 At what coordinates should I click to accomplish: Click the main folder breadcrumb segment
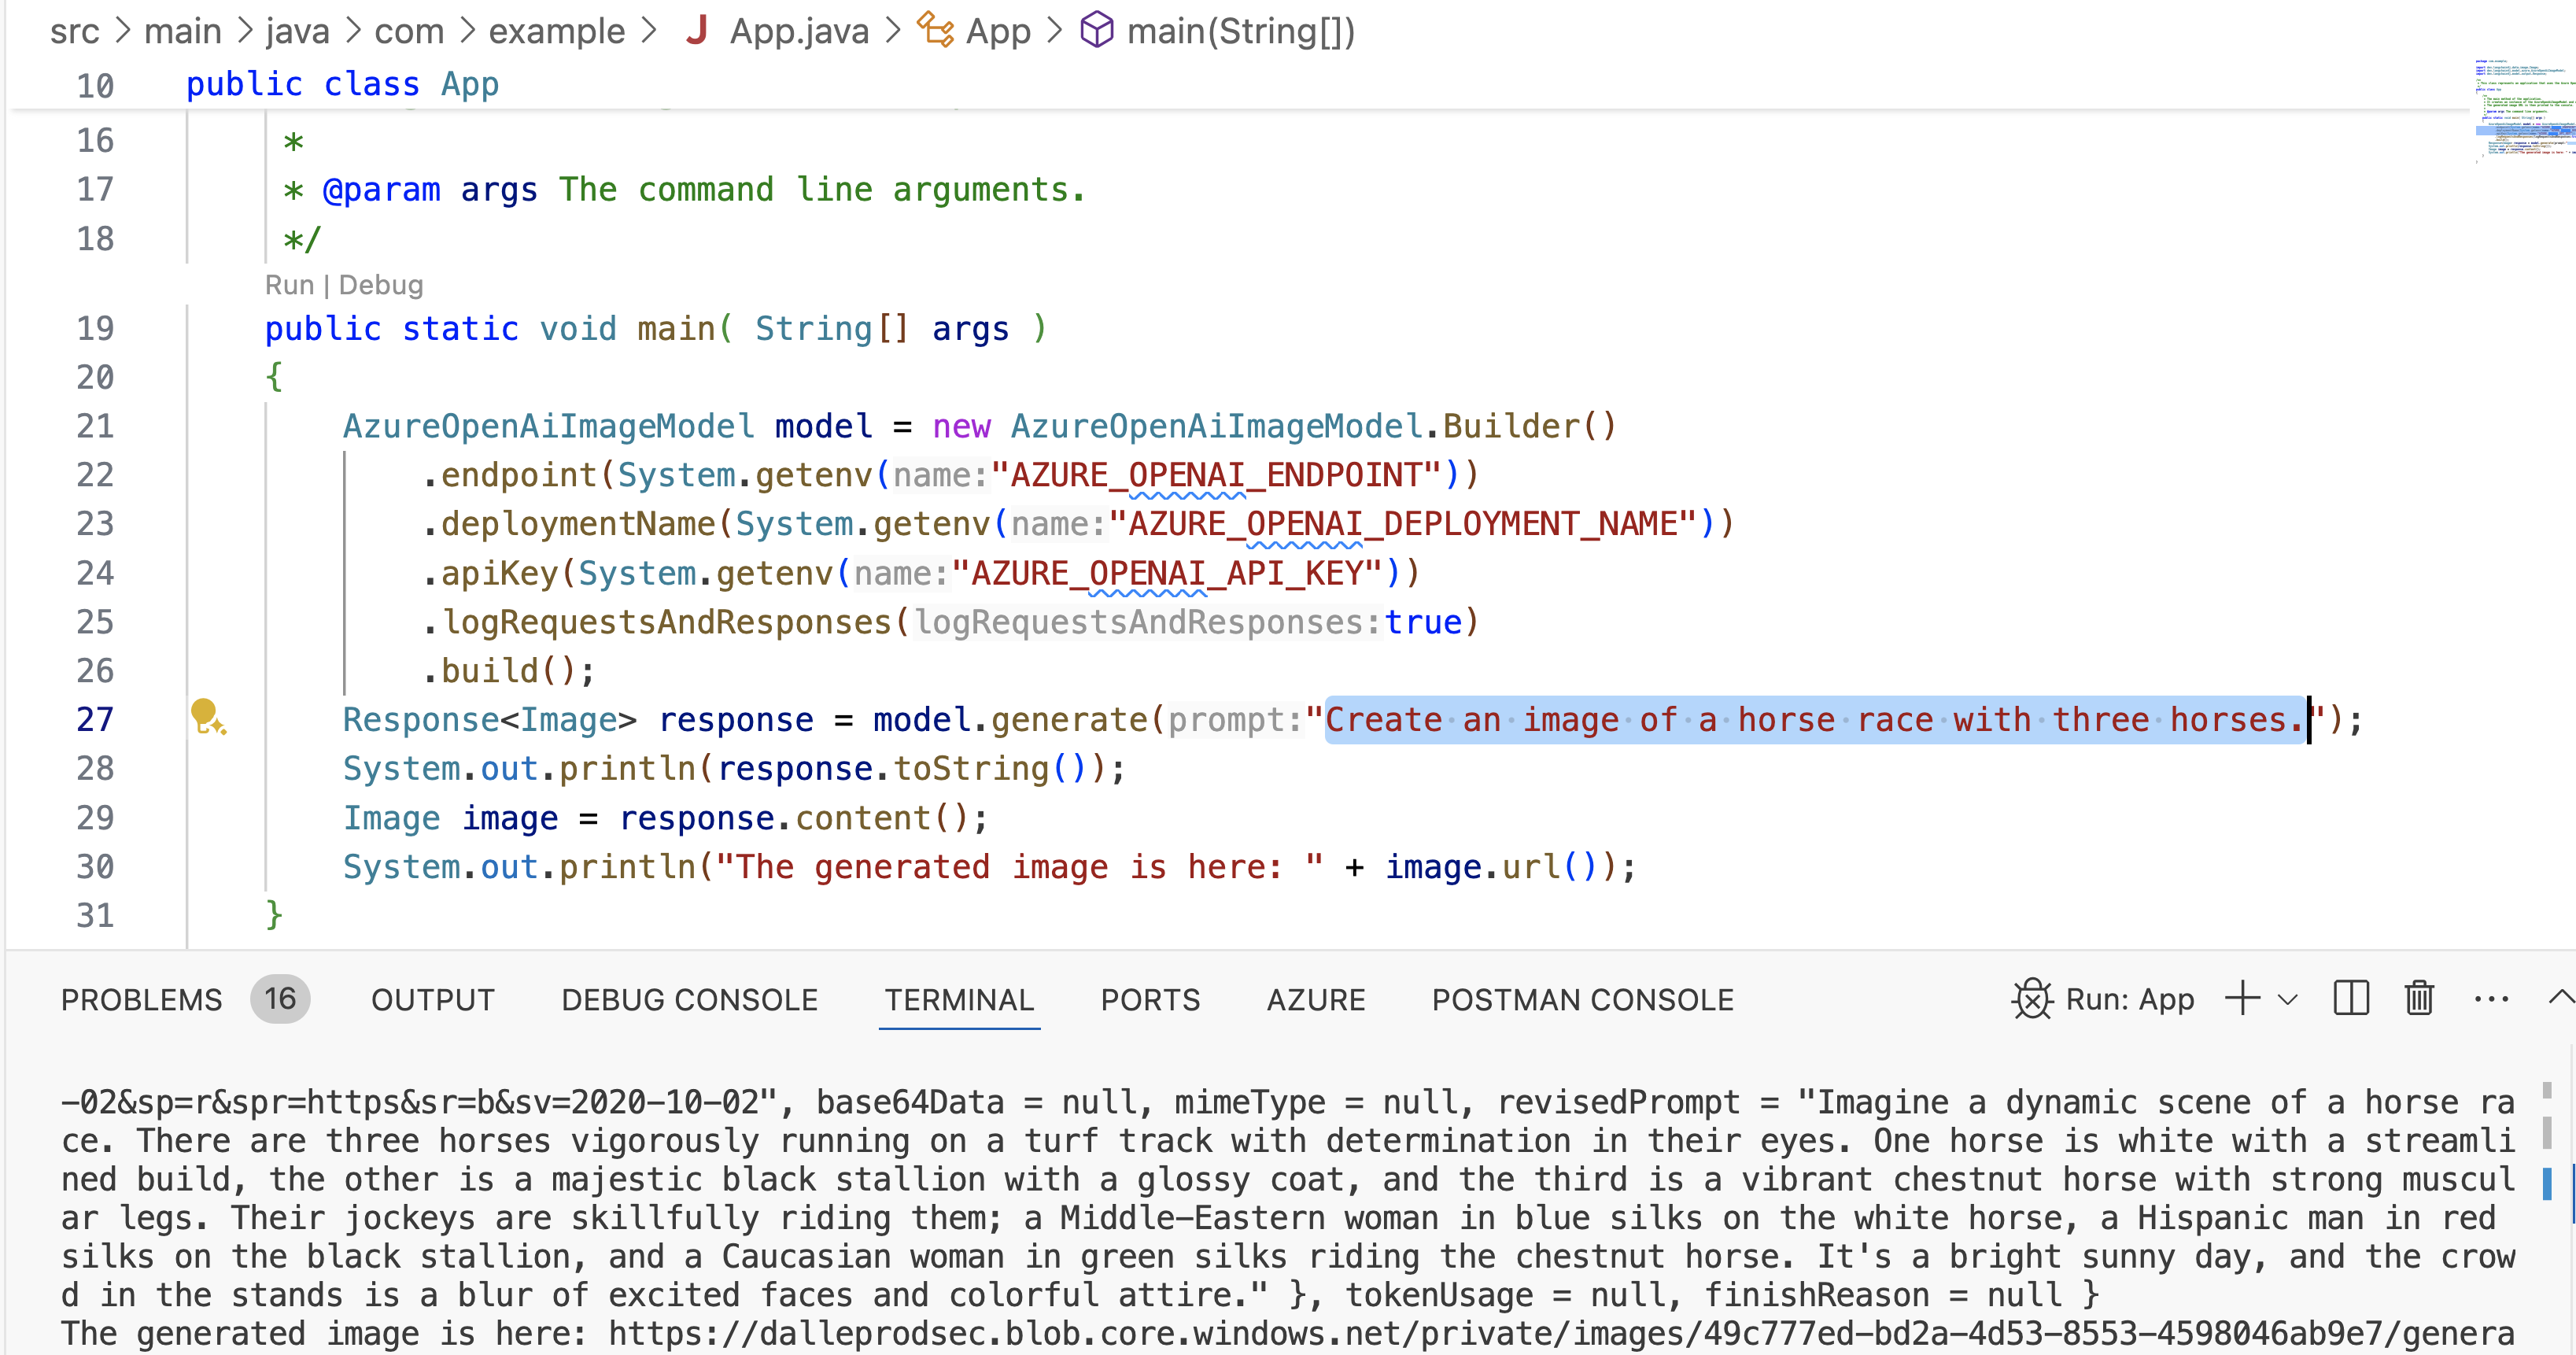(182, 31)
